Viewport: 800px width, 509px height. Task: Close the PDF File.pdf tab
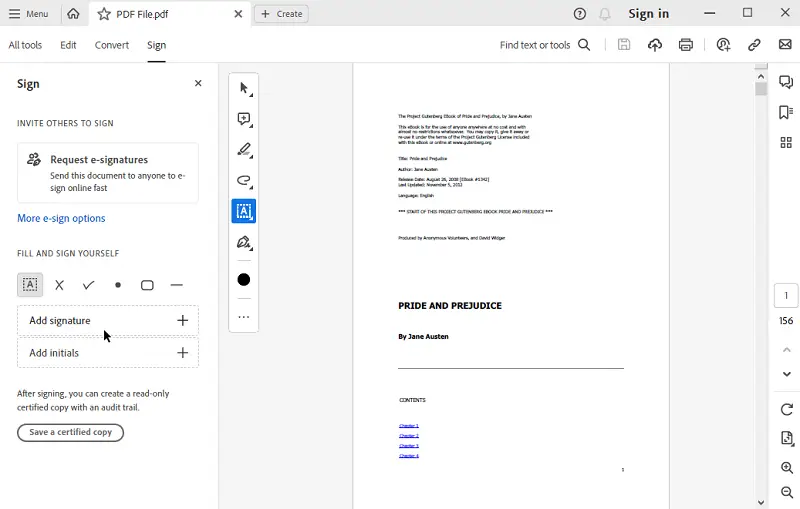(x=238, y=14)
